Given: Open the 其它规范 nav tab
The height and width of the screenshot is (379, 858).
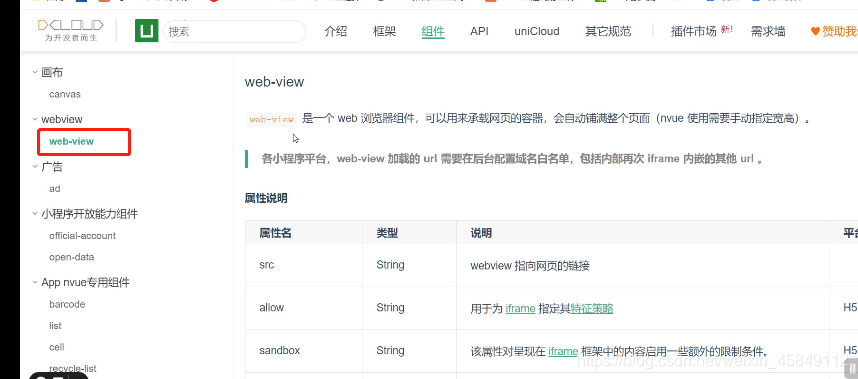Looking at the screenshot, I should pos(608,31).
